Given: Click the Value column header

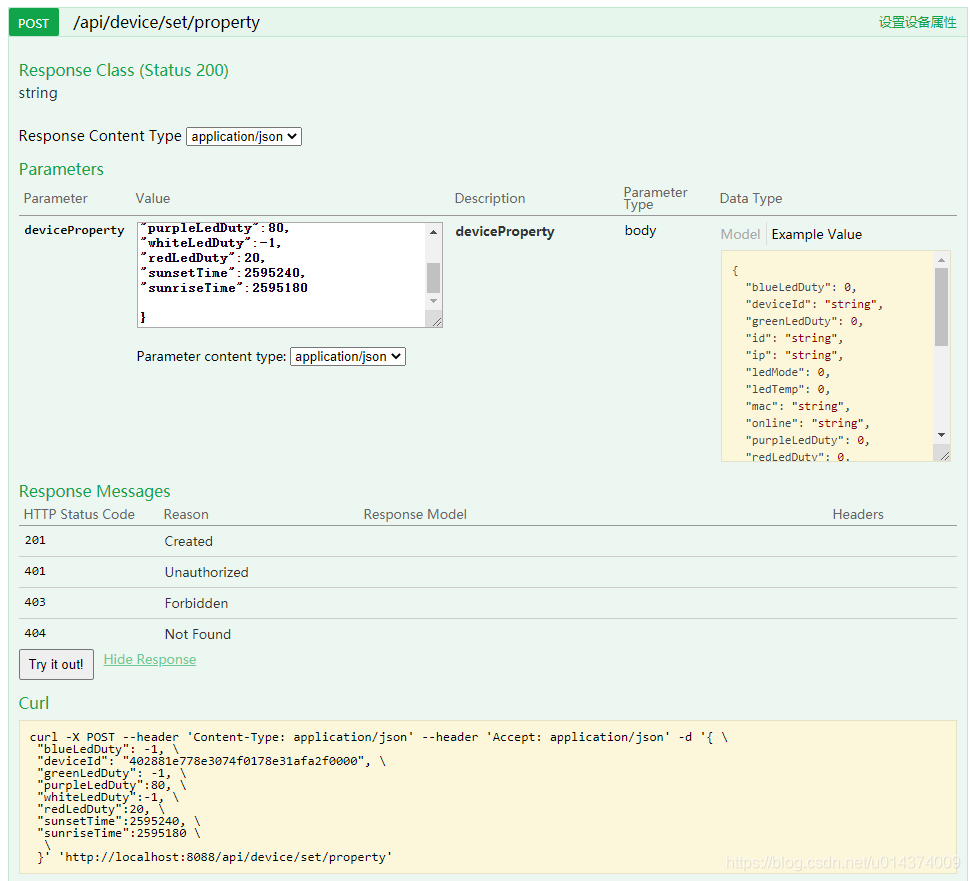Looking at the screenshot, I should [153, 199].
